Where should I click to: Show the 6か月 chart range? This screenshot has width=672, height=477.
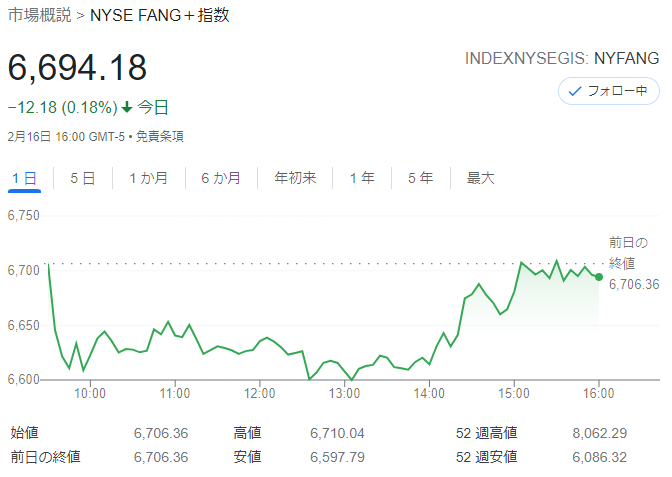tap(221, 178)
